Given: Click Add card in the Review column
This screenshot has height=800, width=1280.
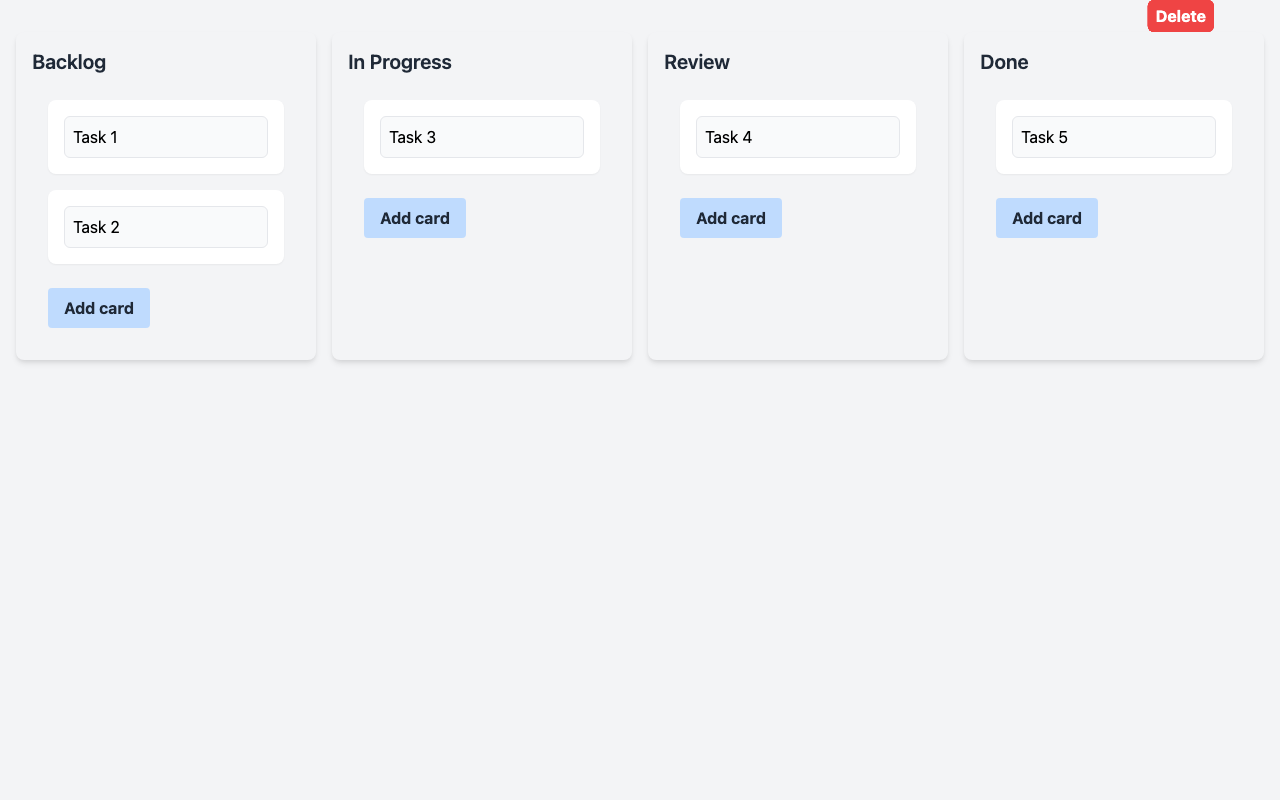Looking at the screenshot, I should [x=730, y=218].
